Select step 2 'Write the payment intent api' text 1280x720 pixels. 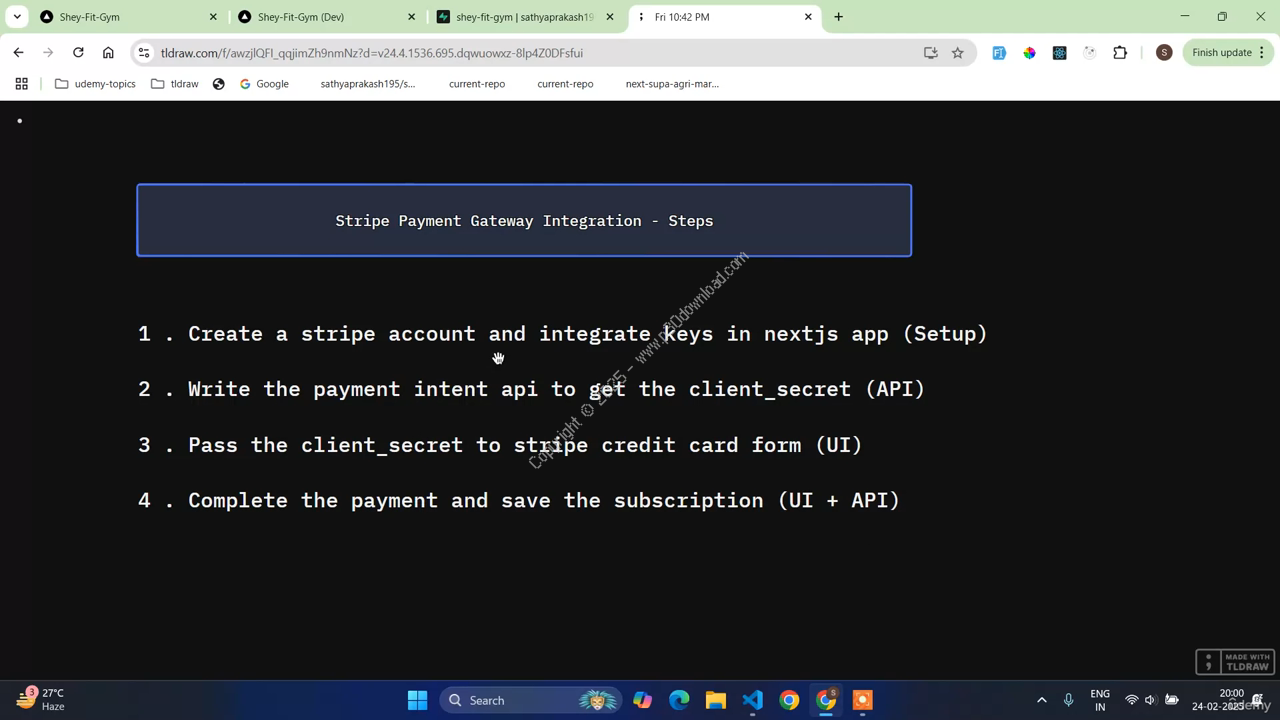click(x=531, y=389)
